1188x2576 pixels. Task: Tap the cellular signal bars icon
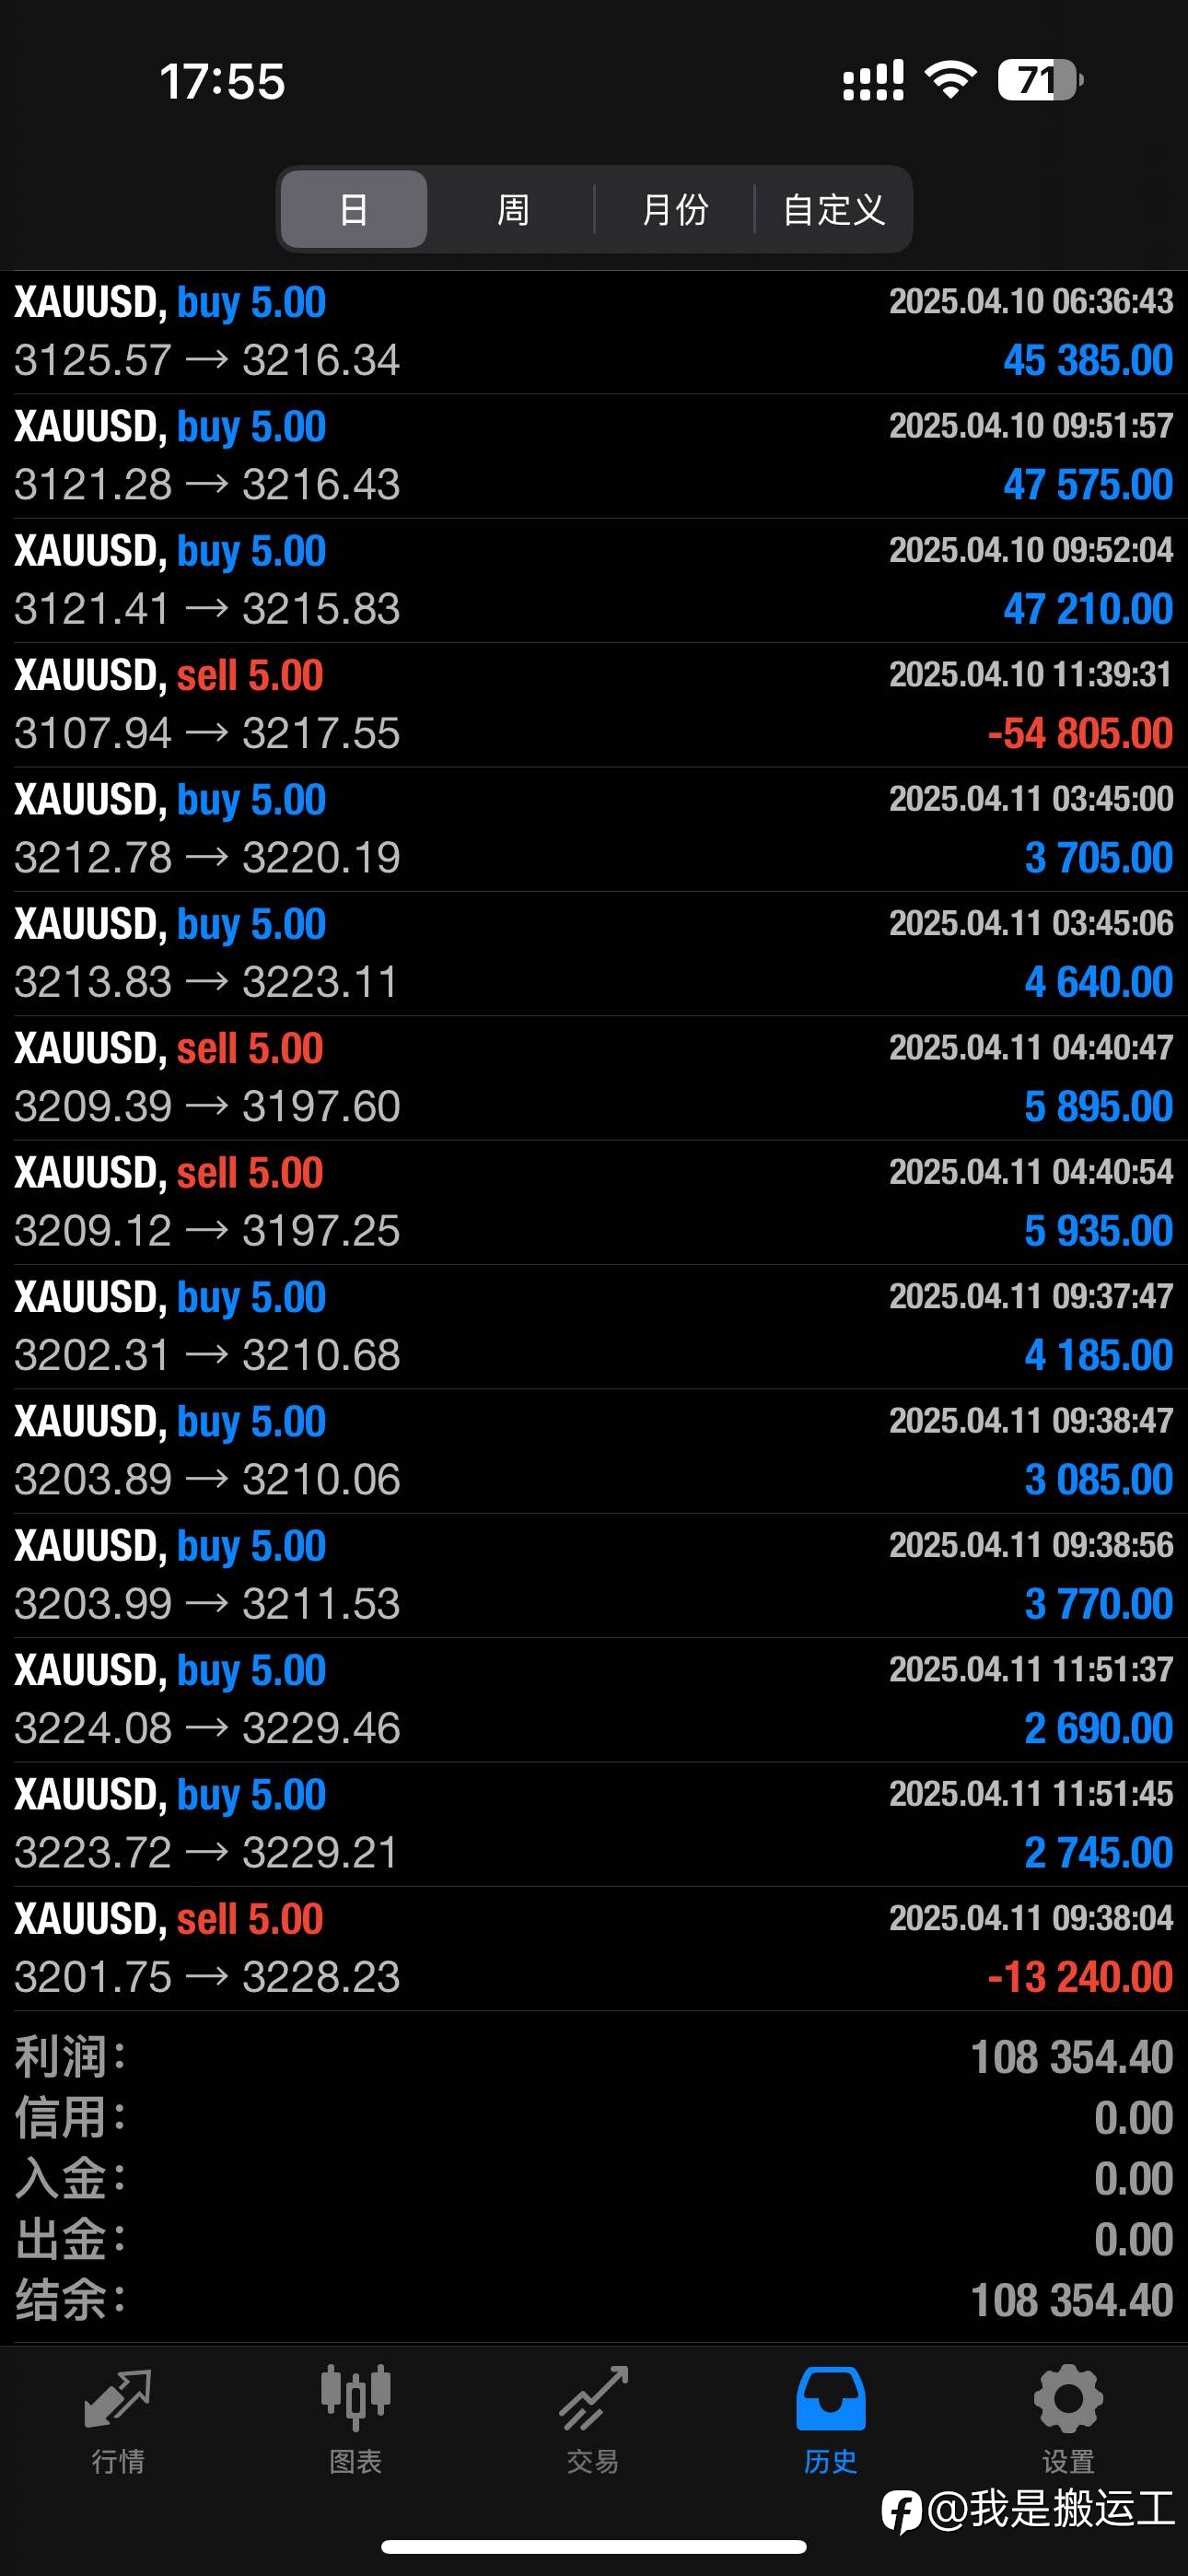click(x=873, y=80)
